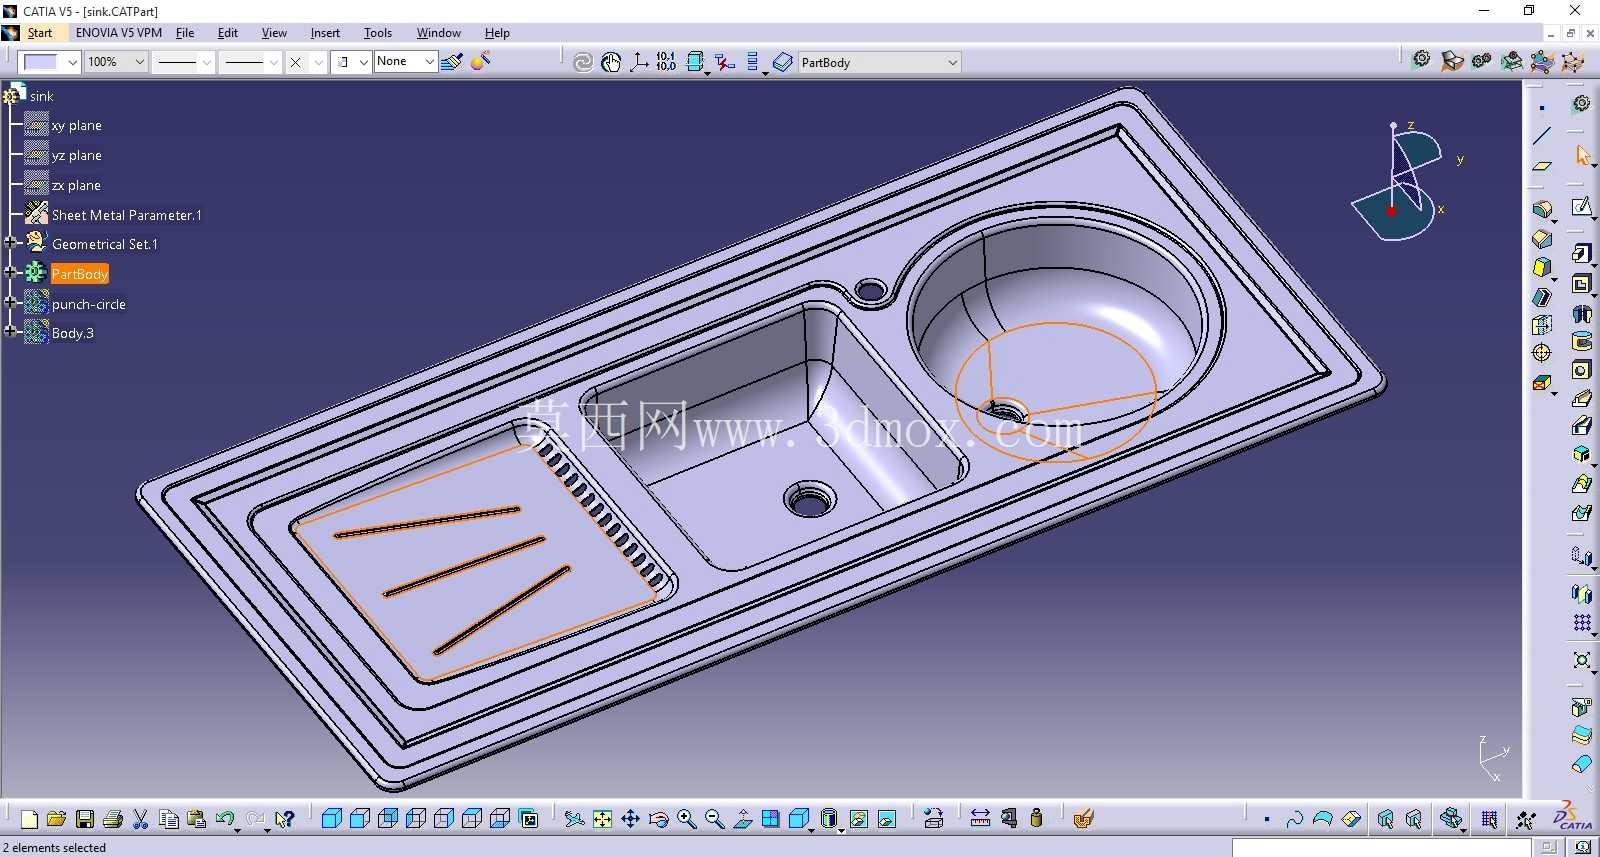Viewport: 1600px width, 857px height.
Task: Click the Fit All In icon
Action: pyautogui.click(x=602, y=820)
